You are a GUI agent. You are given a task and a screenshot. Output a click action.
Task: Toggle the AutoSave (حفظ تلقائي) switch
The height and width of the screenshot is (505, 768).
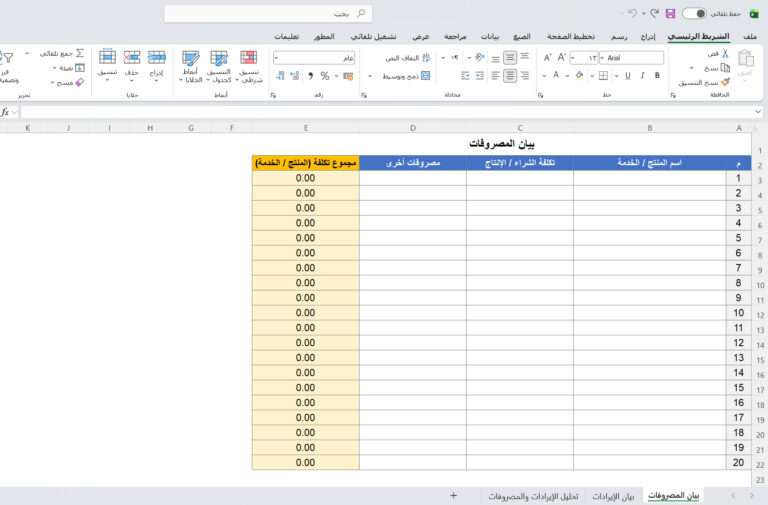click(x=694, y=14)
